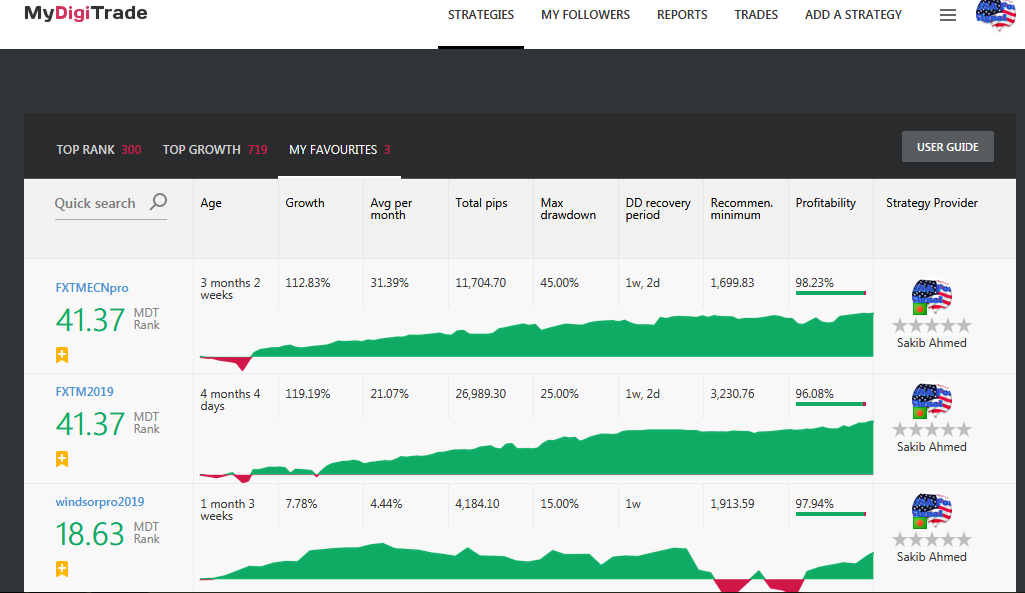The width and height of the screenshot is (1025, 593).
Task: Click Sakib Ahmed avatar in FXTM2019 row
Action: pyautogui.click(x=932, y=401)
